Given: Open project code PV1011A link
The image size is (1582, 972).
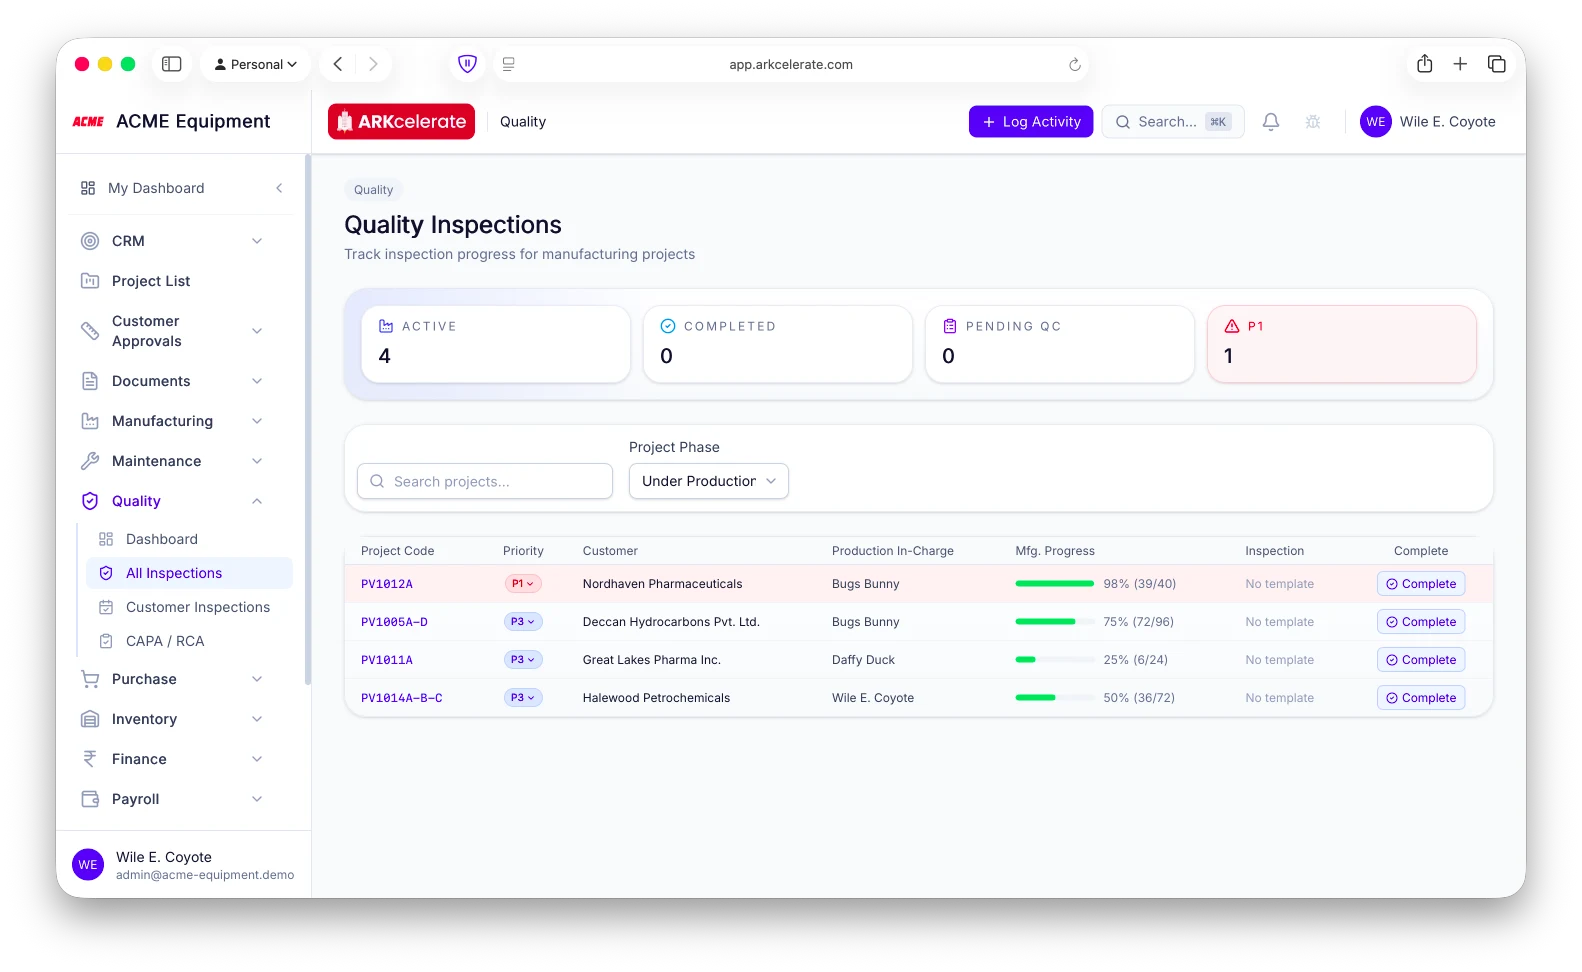Looking at the screenshot, I should (387, 660).
